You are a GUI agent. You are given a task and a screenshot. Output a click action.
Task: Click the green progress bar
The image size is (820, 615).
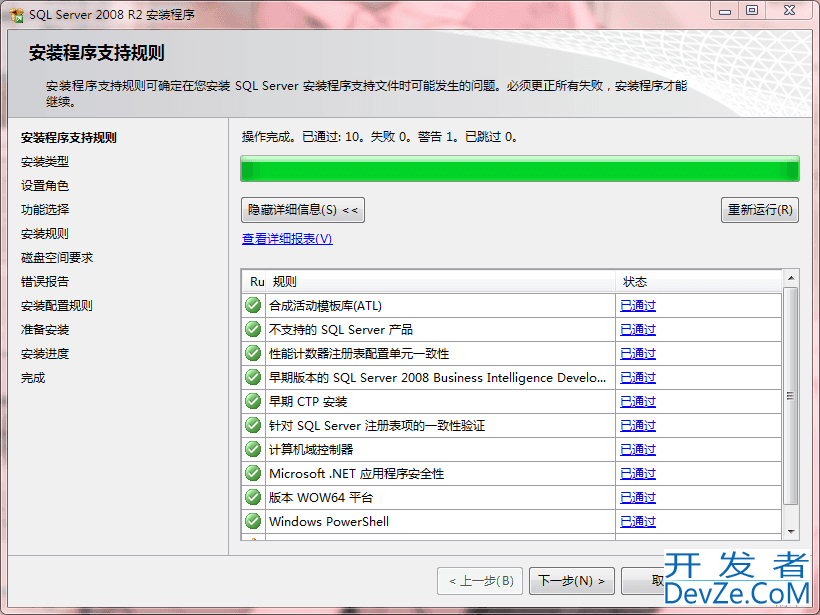click(520, 168)
